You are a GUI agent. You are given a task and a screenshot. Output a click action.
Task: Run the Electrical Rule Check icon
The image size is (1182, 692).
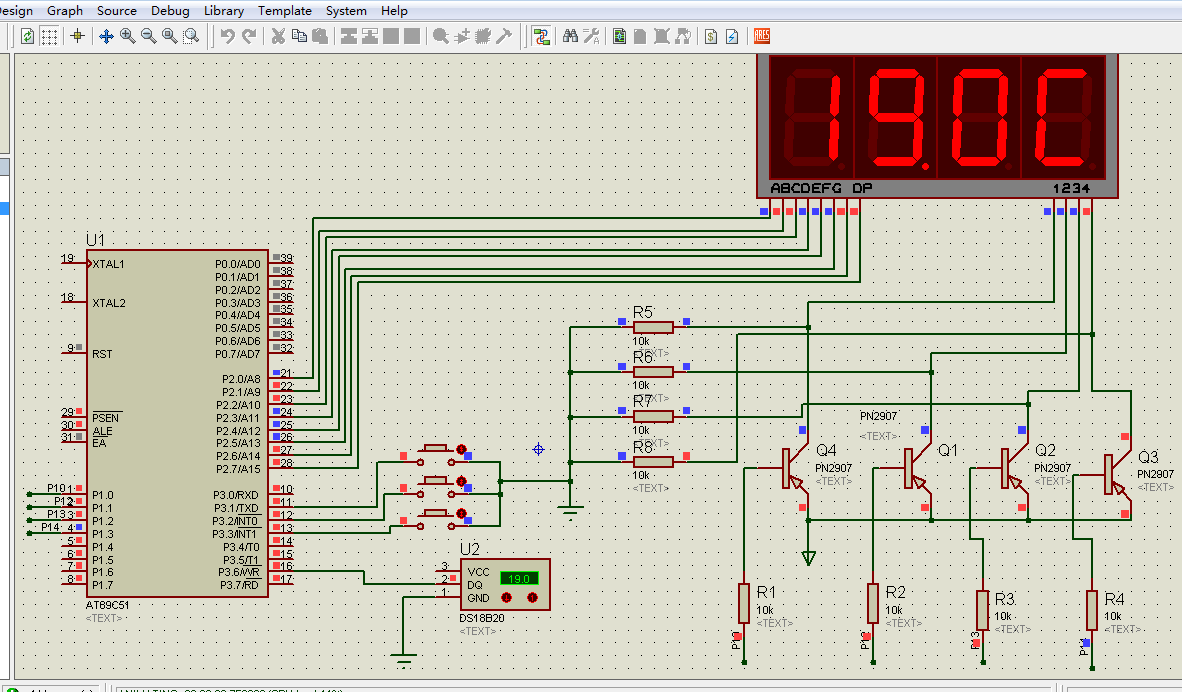pos(732,36)
